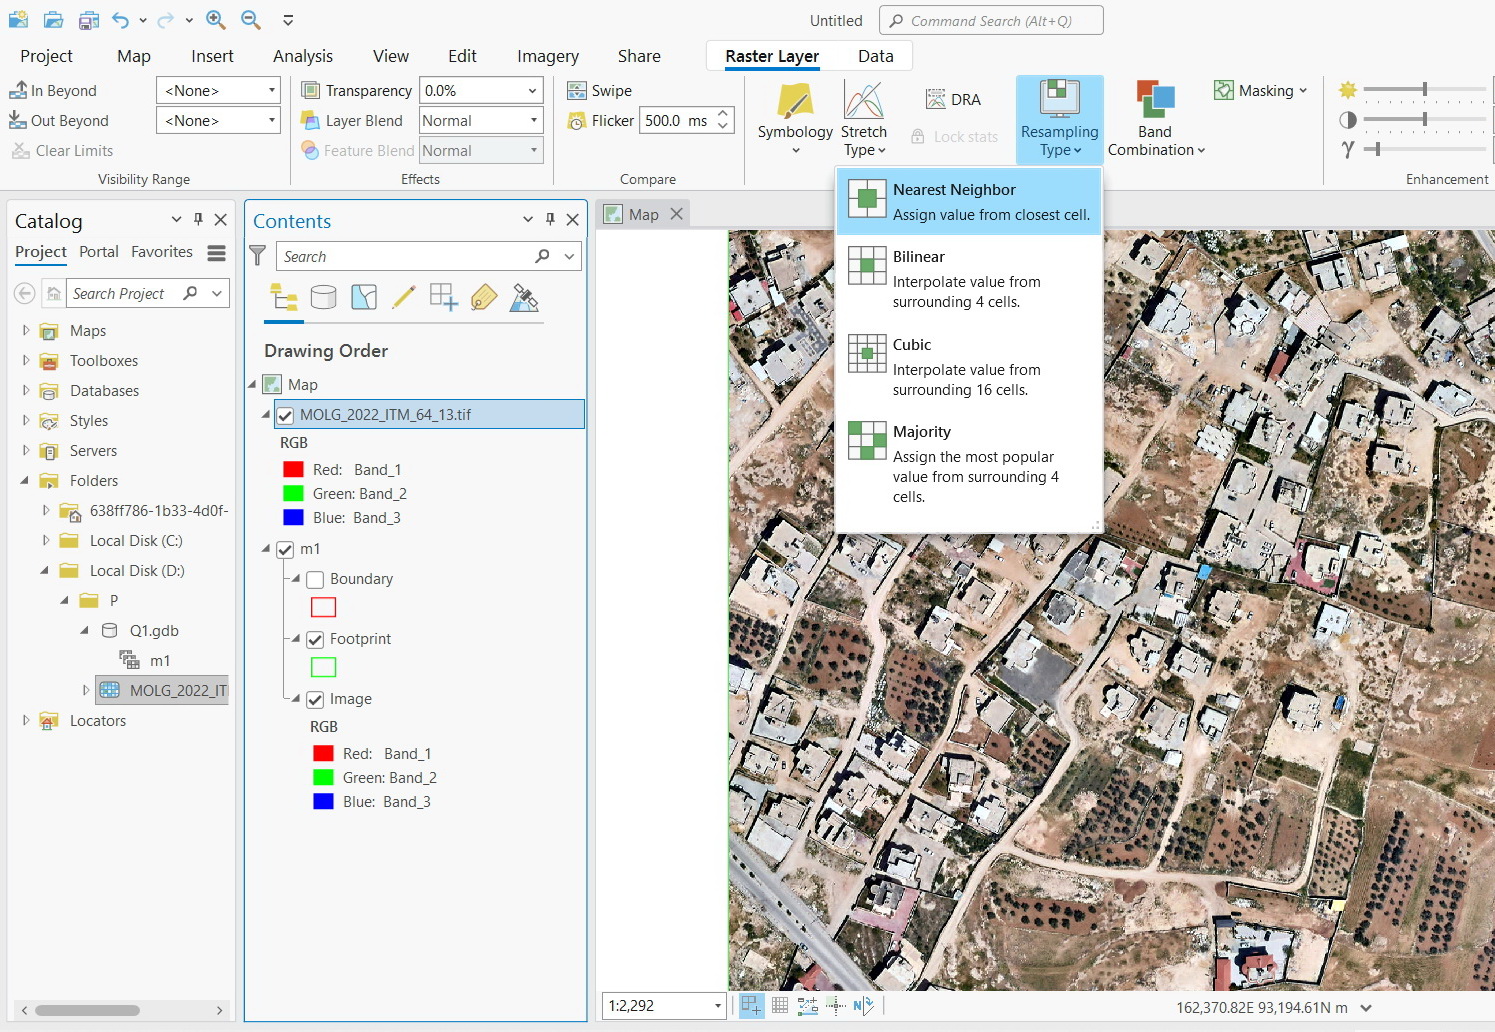The width and height of the screenshot is (1495, 1032).
Task: Expand the Toolboxes node in Catalog
Action: point(26,361)
